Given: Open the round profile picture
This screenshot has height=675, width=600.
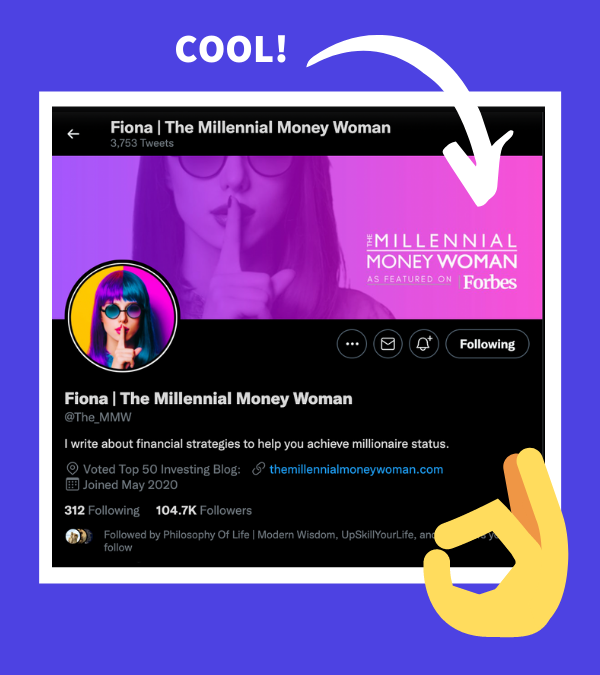Looking at the screenshot, I should [x=122, y=316].
